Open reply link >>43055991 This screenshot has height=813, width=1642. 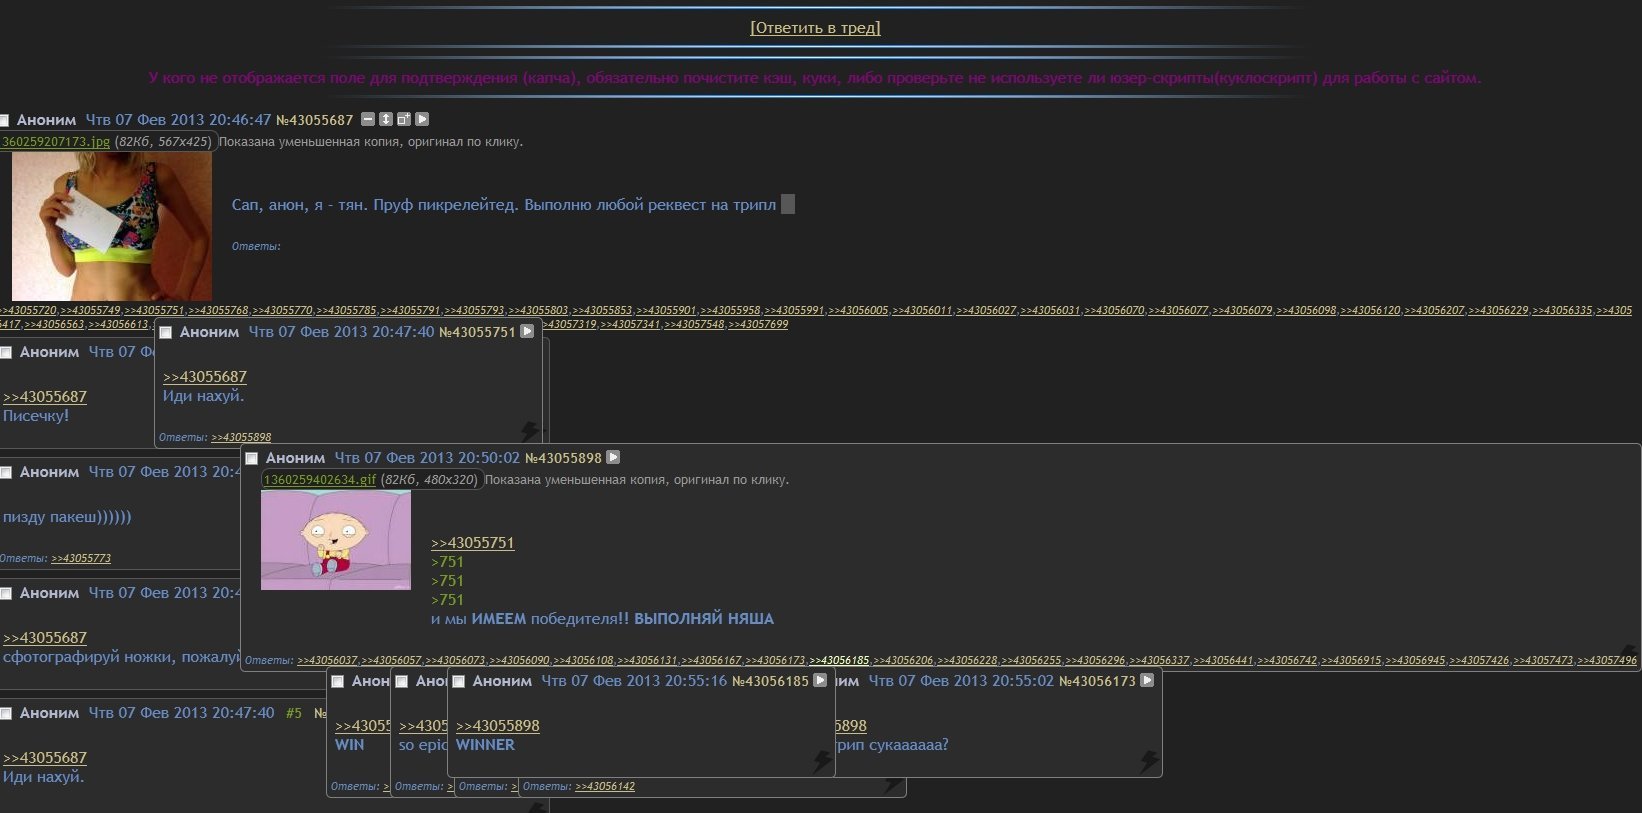[794, 311]
